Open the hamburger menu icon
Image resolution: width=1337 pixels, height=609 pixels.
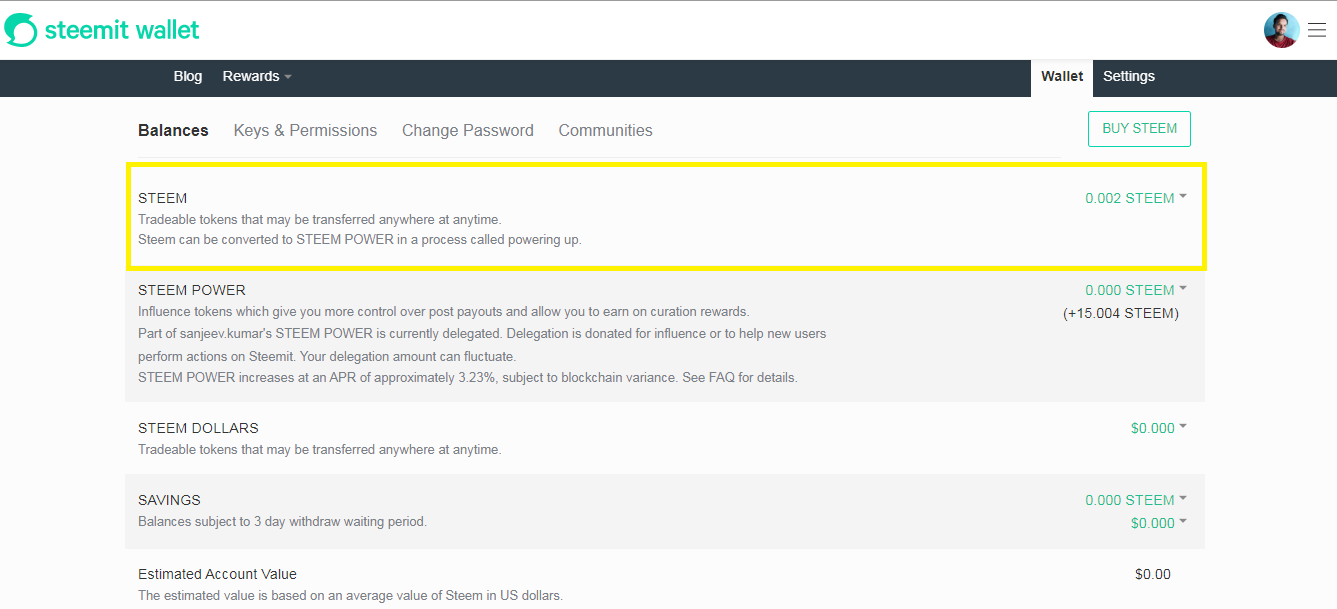(x=1317, y=30)
